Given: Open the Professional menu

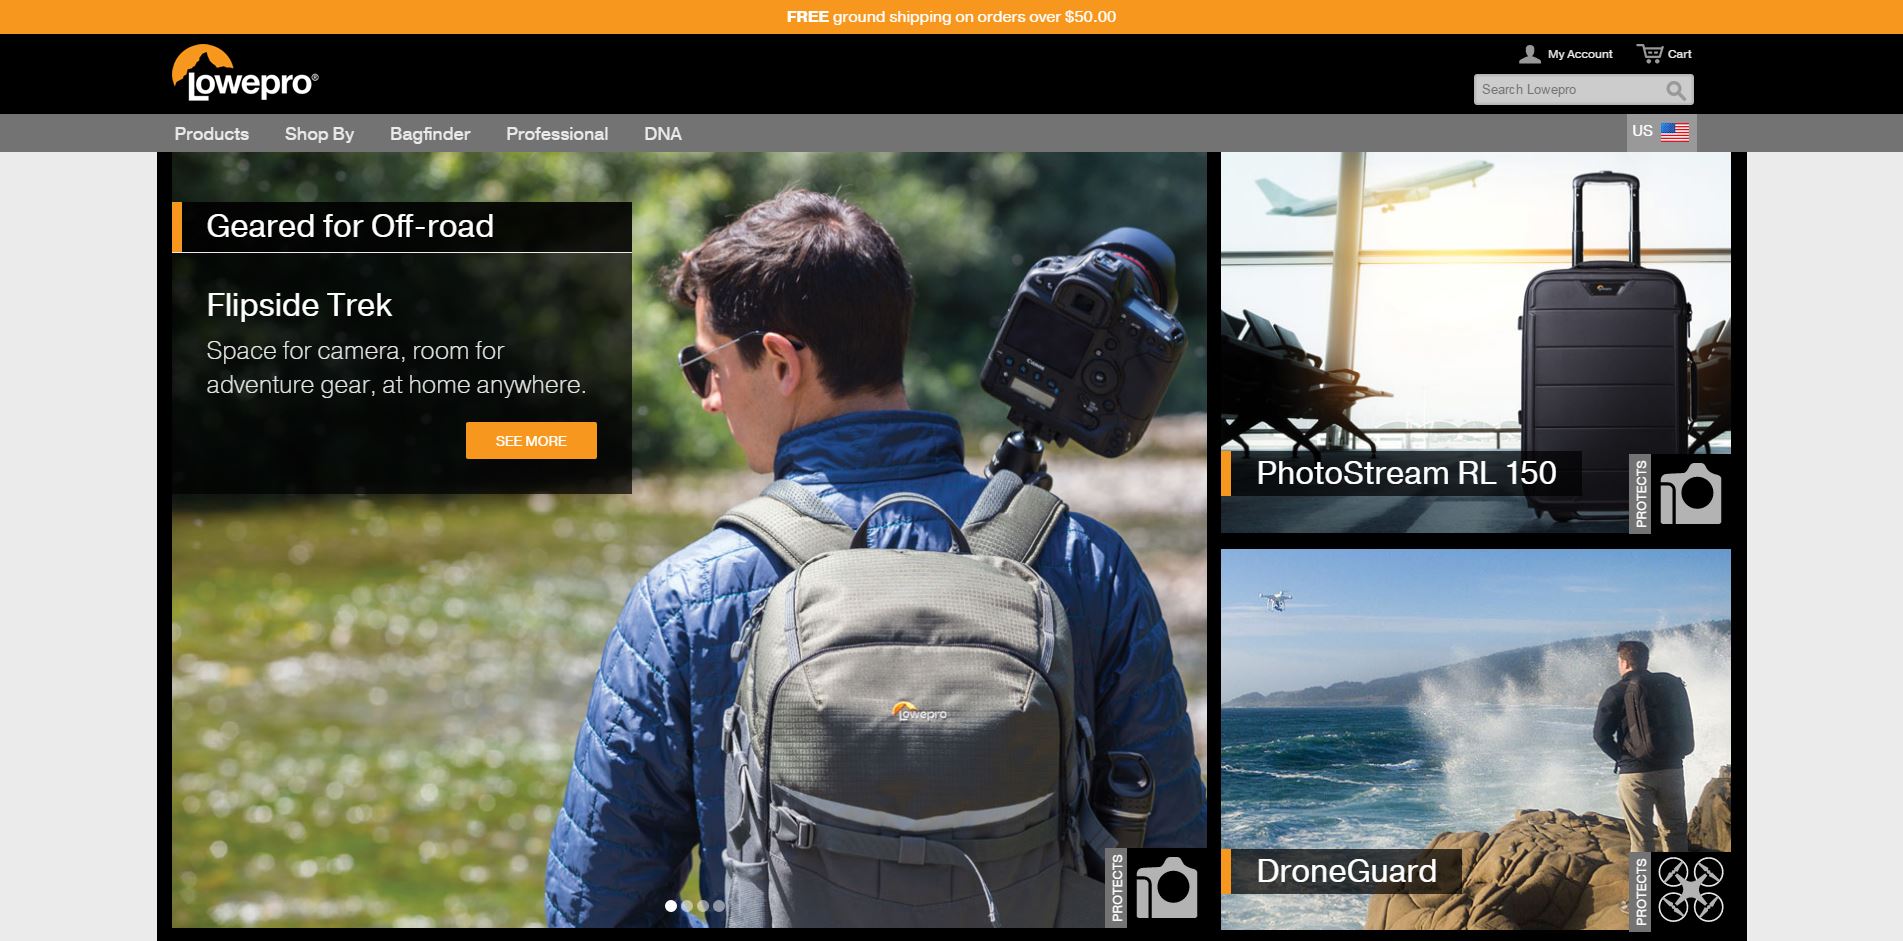Looking at the screenshot, I should pos(557,133).
